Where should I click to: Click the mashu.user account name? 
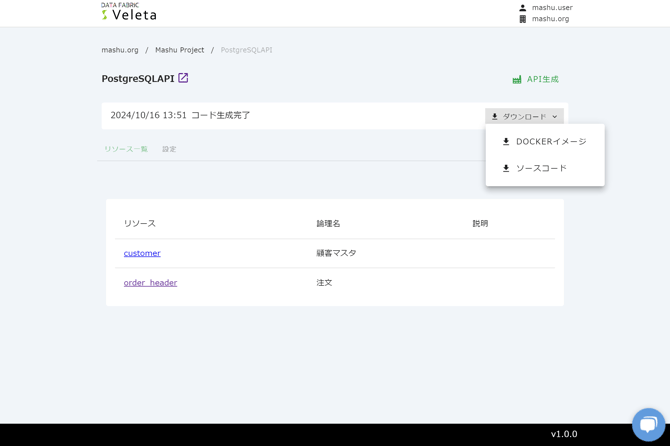tap(552, 8)
